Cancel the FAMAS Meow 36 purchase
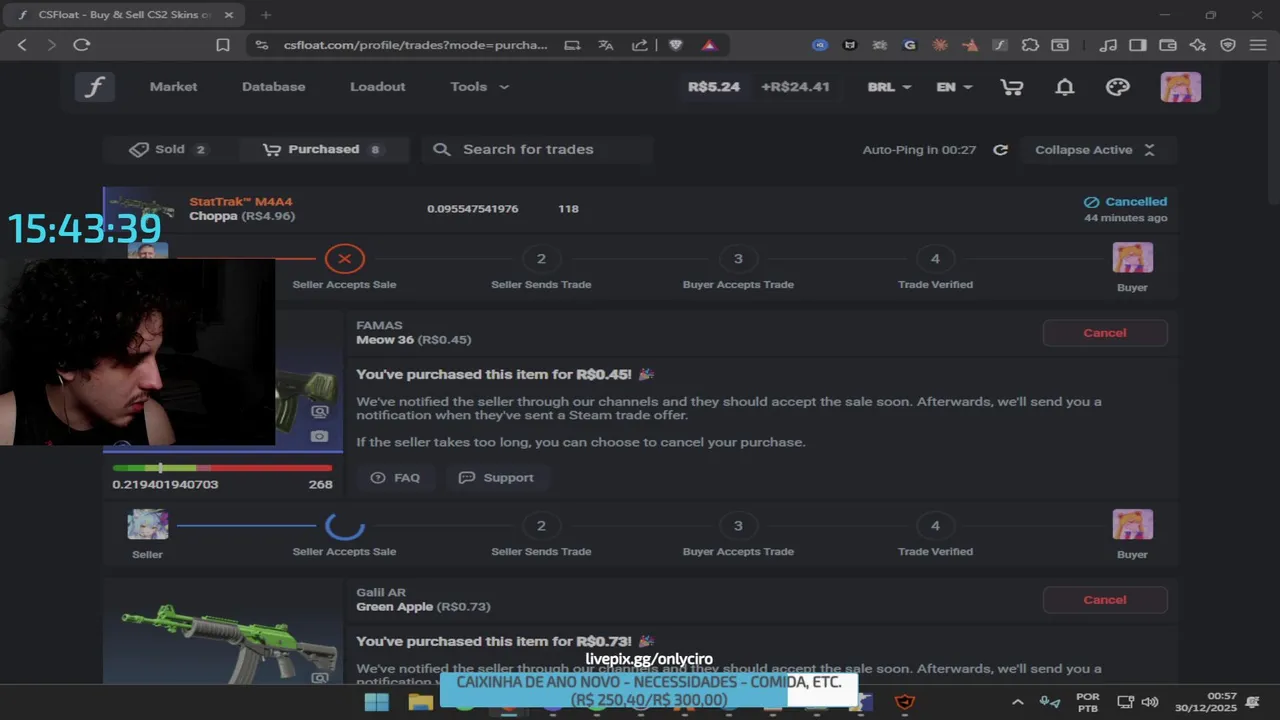The width and height of the screenshot is (1280, 720). (1104, 333)
